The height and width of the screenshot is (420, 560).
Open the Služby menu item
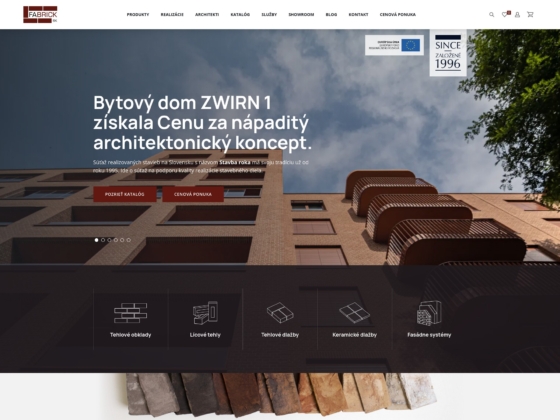(269, 15)
